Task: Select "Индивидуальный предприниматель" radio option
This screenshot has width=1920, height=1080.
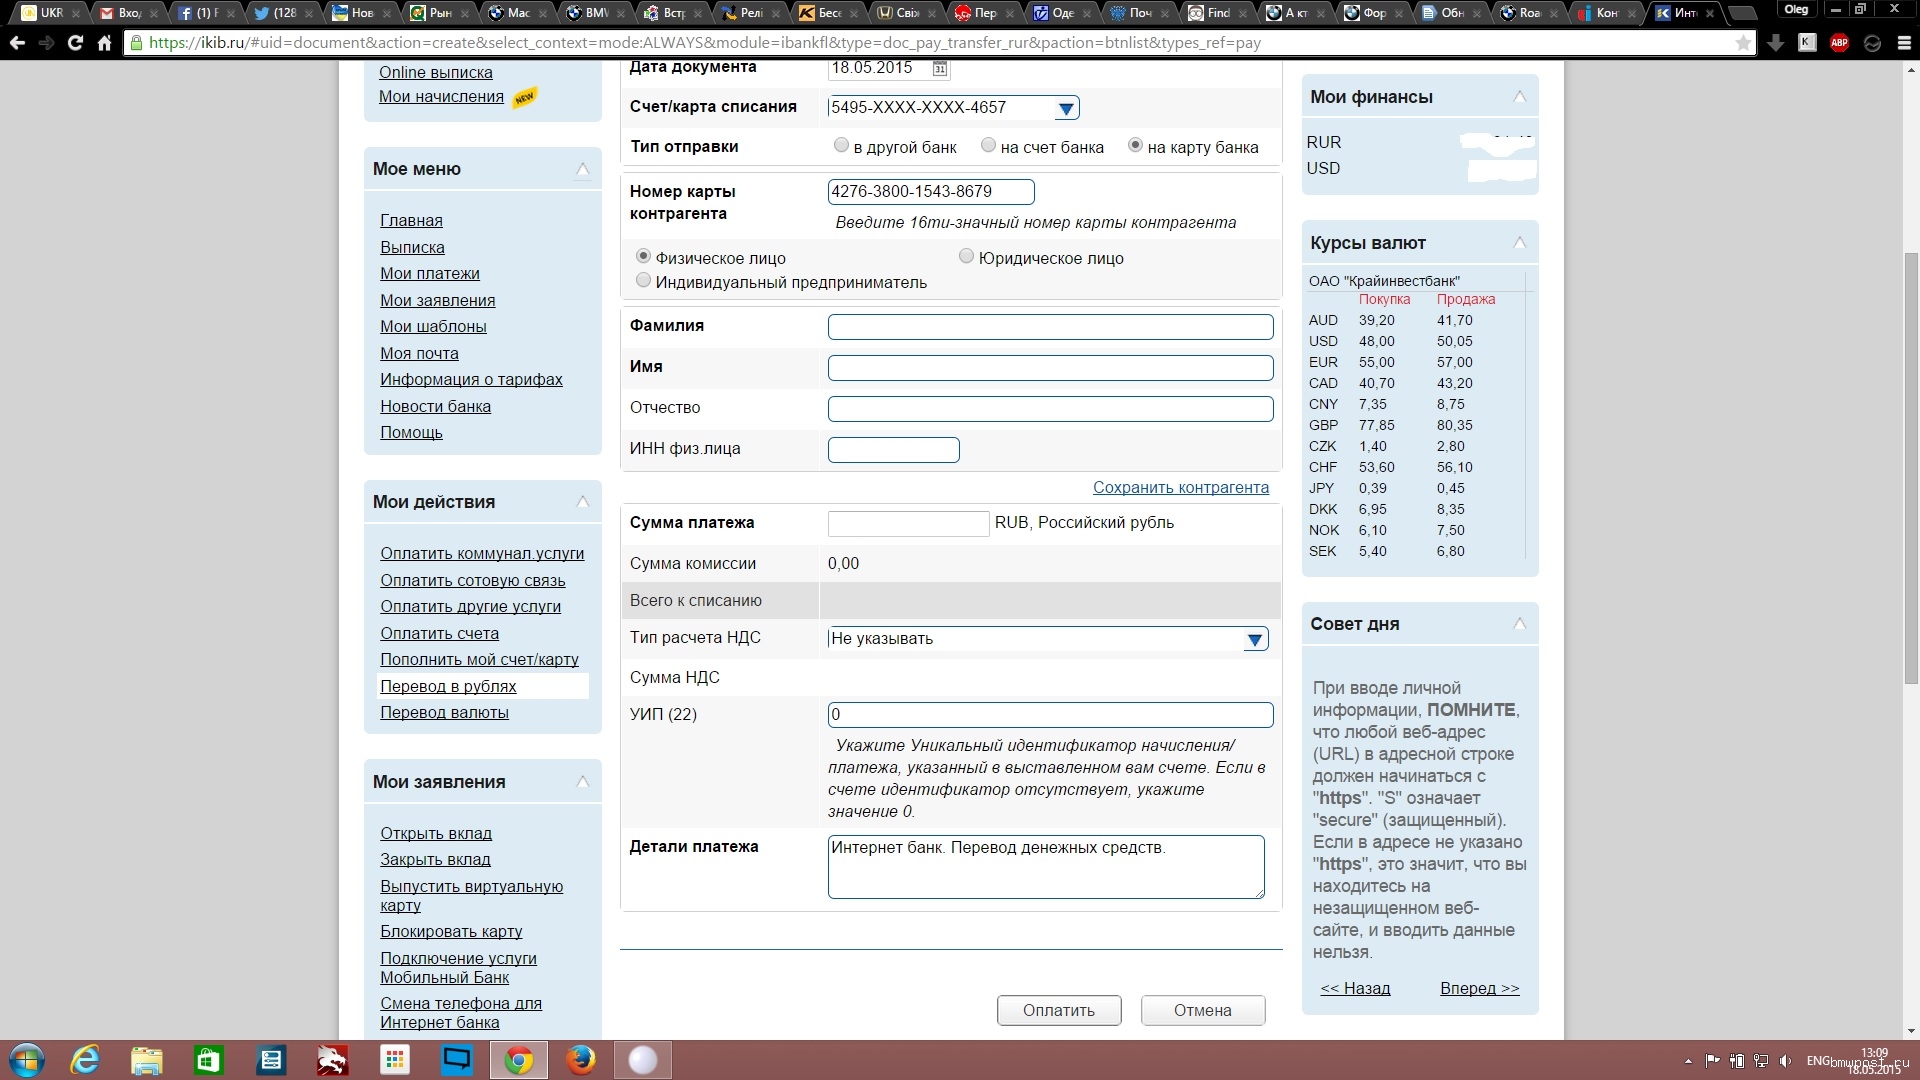Action: tap(643, 281)
